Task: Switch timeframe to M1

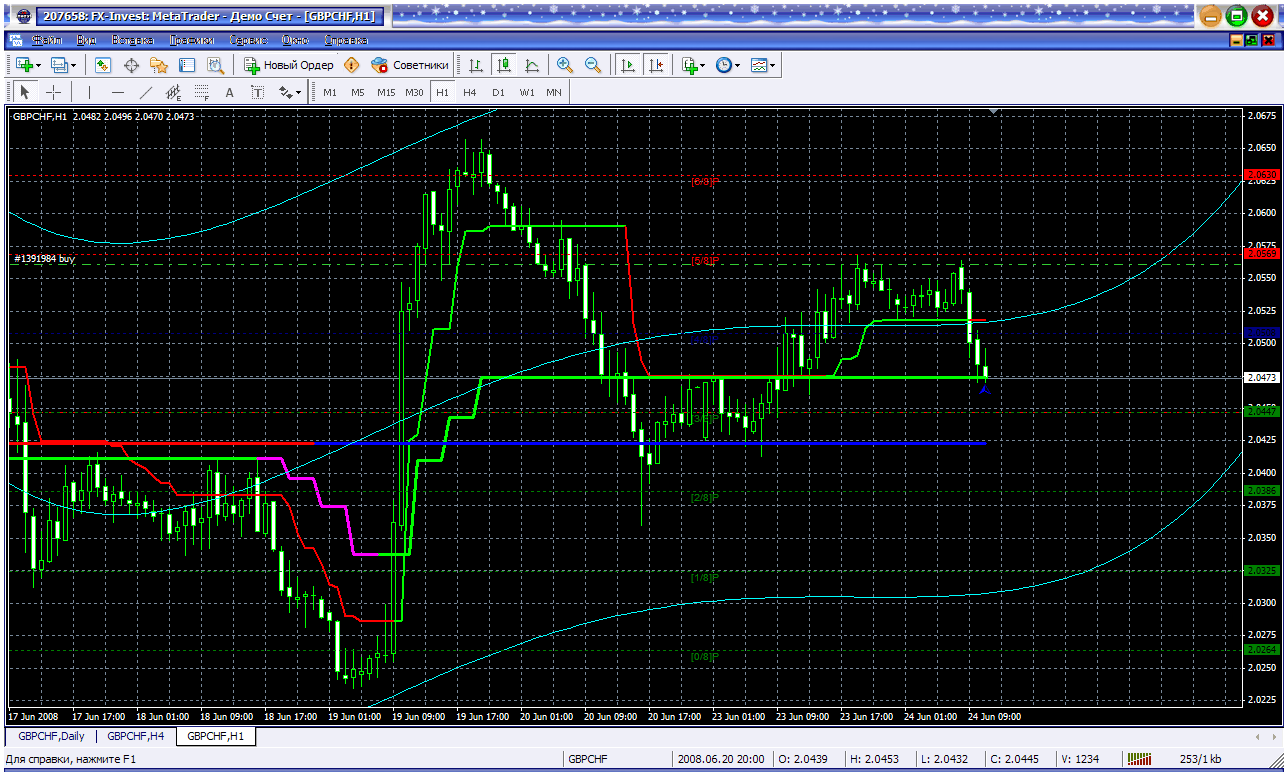Action: (330, 92)
